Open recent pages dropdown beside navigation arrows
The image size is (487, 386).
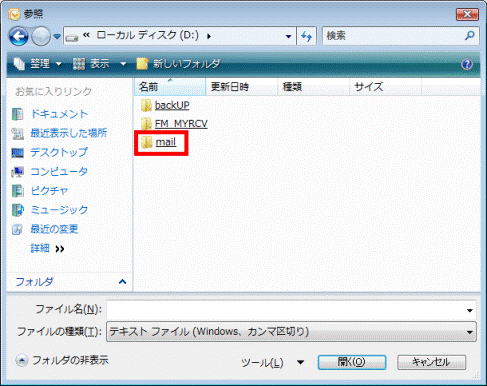point(57,36)
